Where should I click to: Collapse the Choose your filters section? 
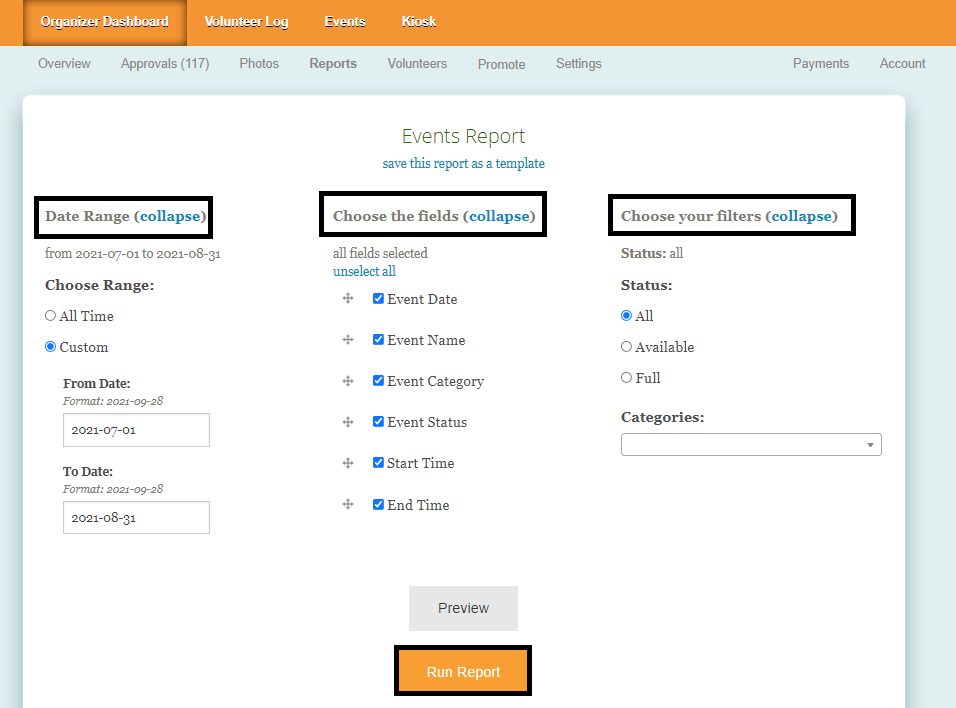tap(801, 216)
